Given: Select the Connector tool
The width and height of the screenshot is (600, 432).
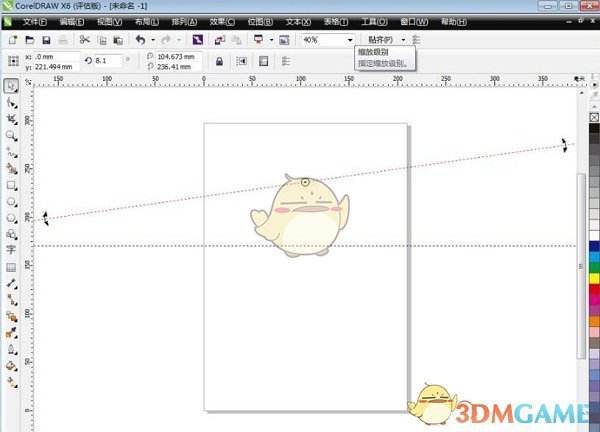Looking at the screenshot, I should 12,300.
